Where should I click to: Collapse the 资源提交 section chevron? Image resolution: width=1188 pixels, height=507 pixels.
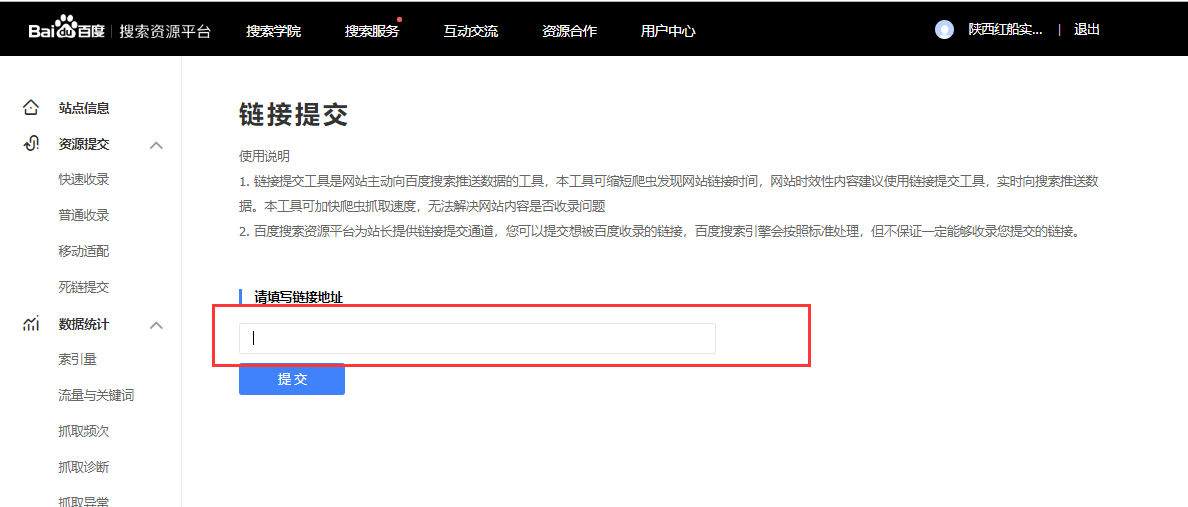tap(156, 145)
